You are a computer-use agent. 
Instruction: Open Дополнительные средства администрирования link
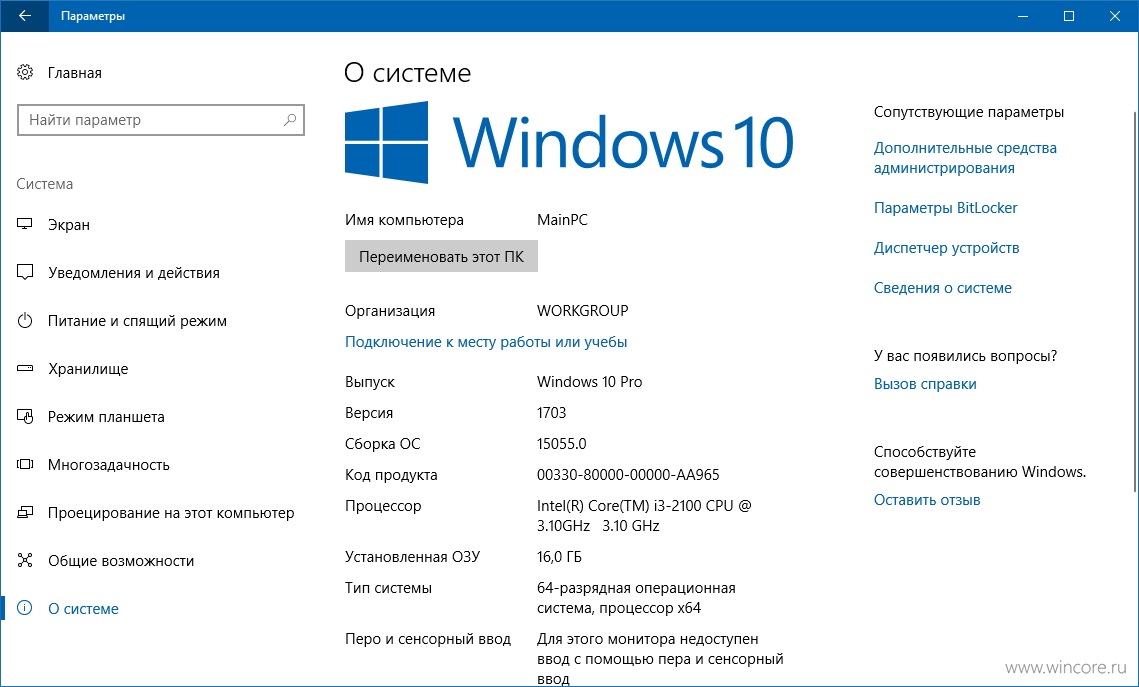click(x=965, y=158)
